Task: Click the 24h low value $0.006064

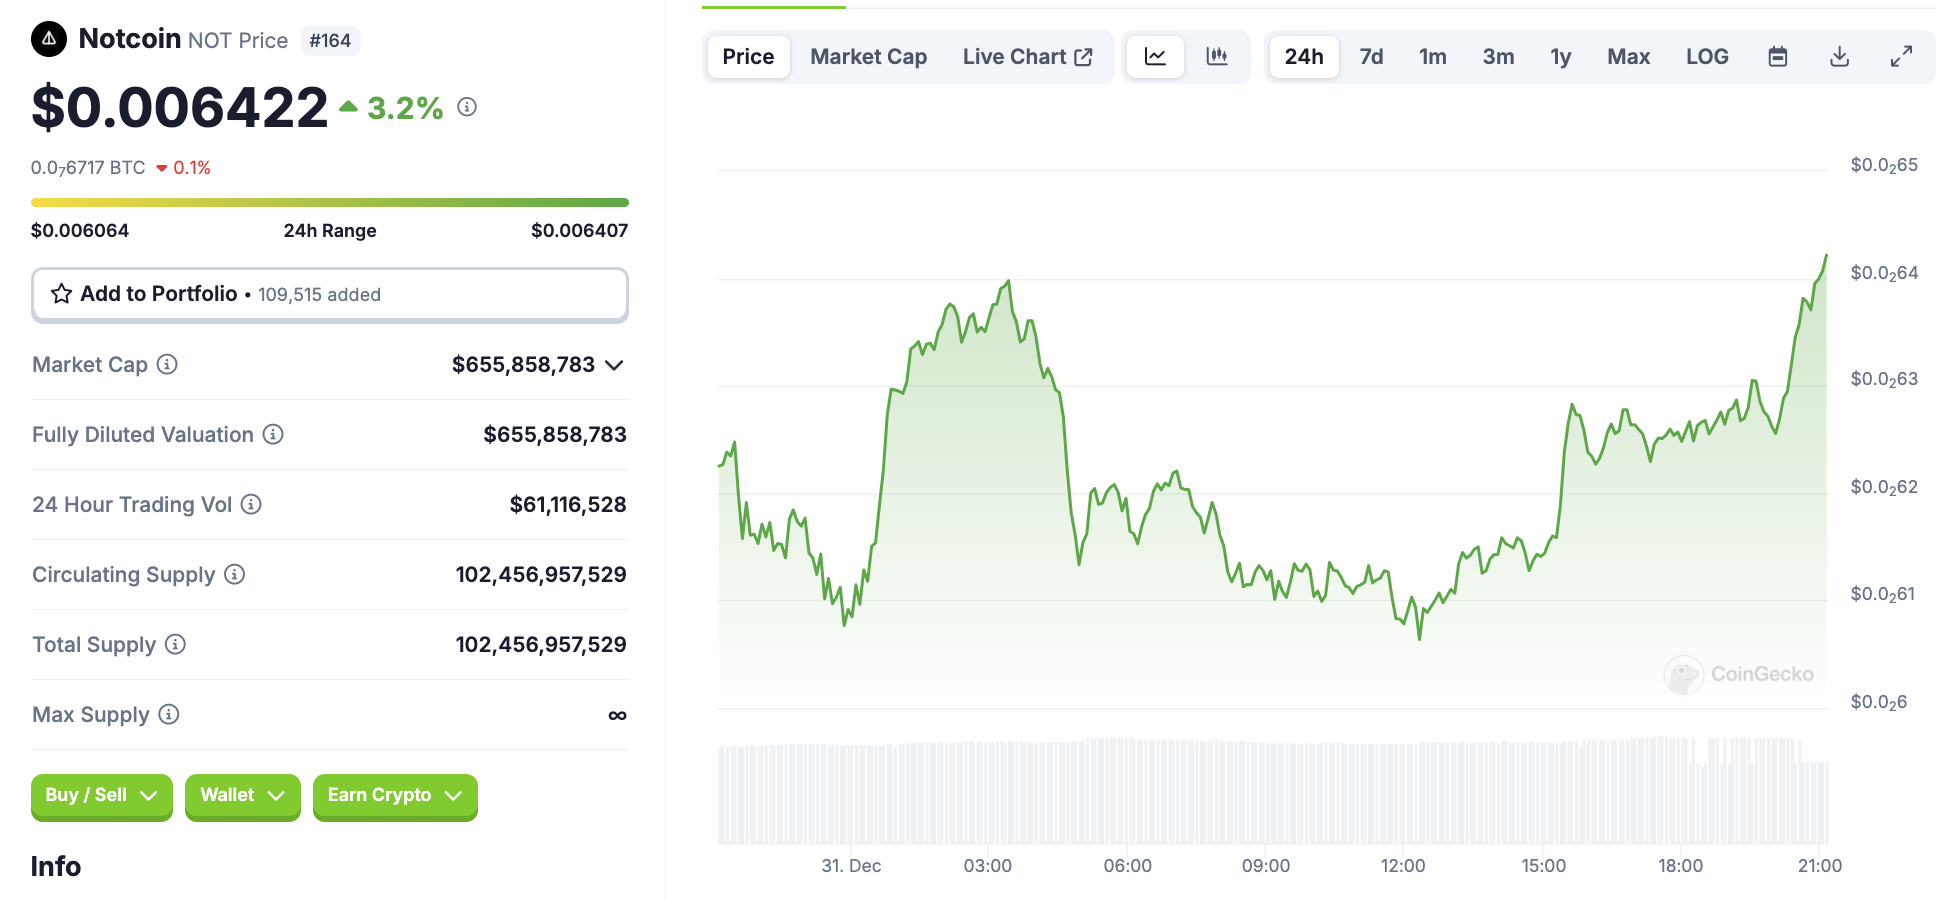Action: click(x=80, y=231)
